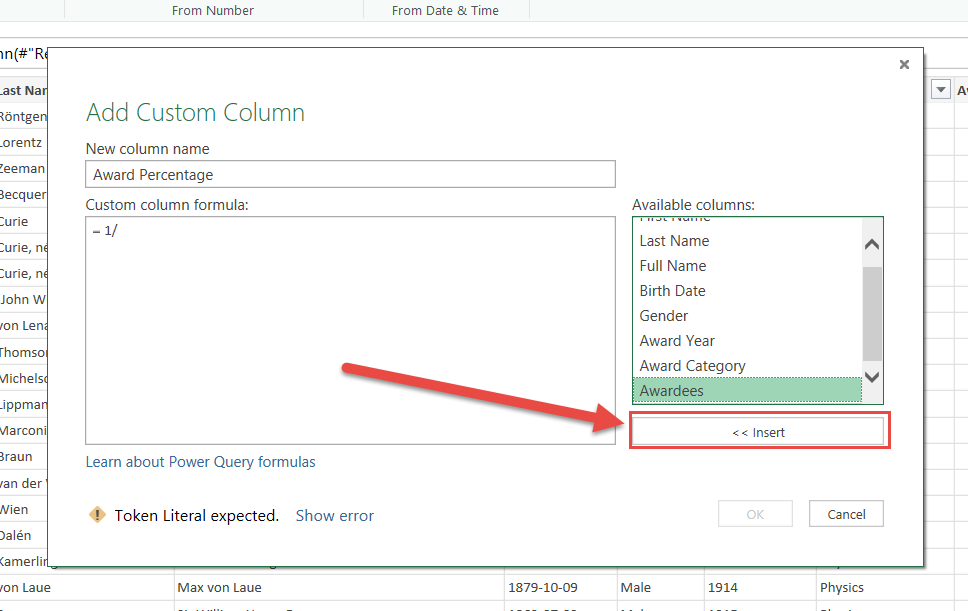Viewport: 968px width, 611px height.
Task: Open the column filter dropdown arrow
Action: pyautogui.click(x=940, y=90)
